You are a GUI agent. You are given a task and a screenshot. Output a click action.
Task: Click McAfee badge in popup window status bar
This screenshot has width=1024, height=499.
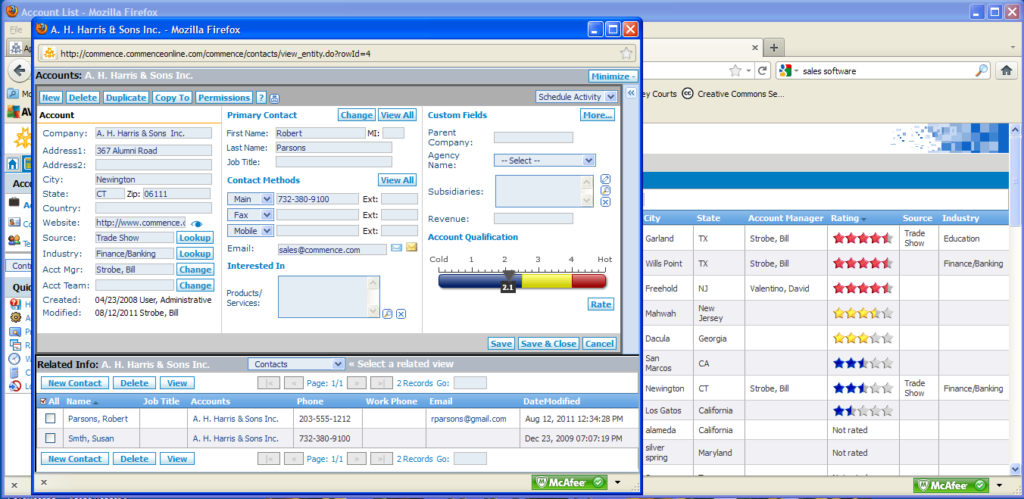tap(570, 483)
